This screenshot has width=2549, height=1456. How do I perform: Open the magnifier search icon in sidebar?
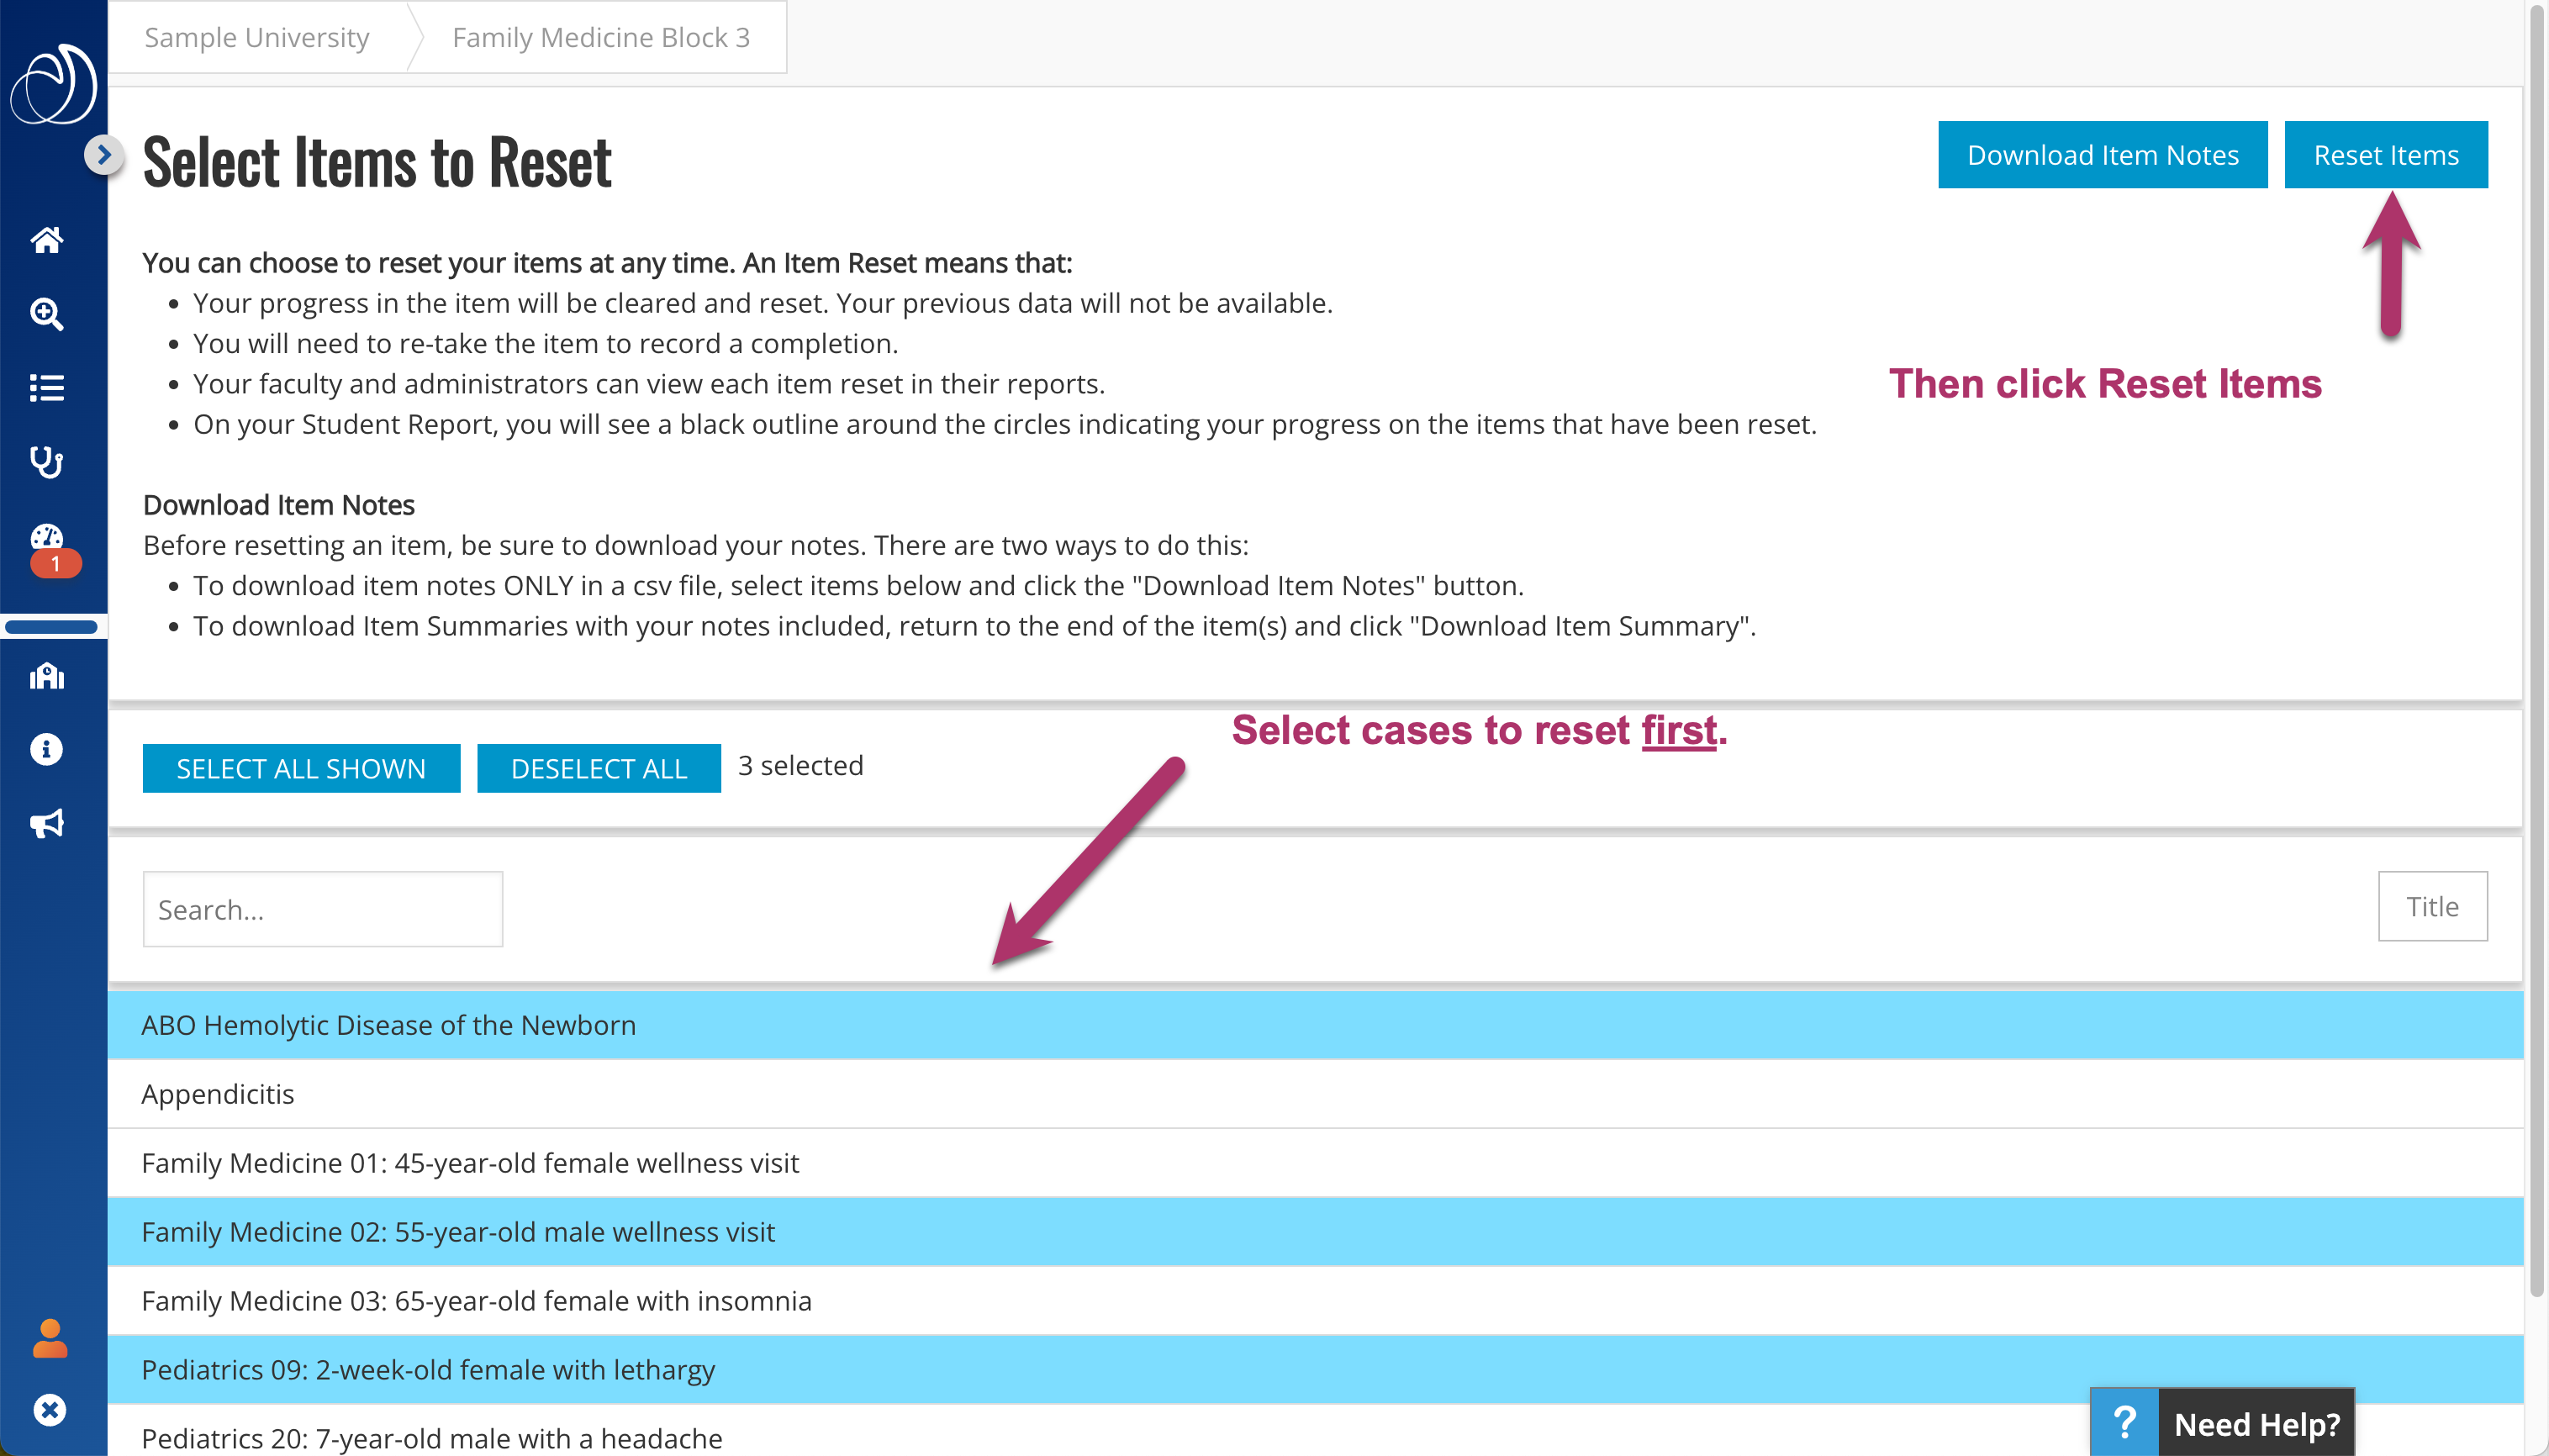point(47,314)
